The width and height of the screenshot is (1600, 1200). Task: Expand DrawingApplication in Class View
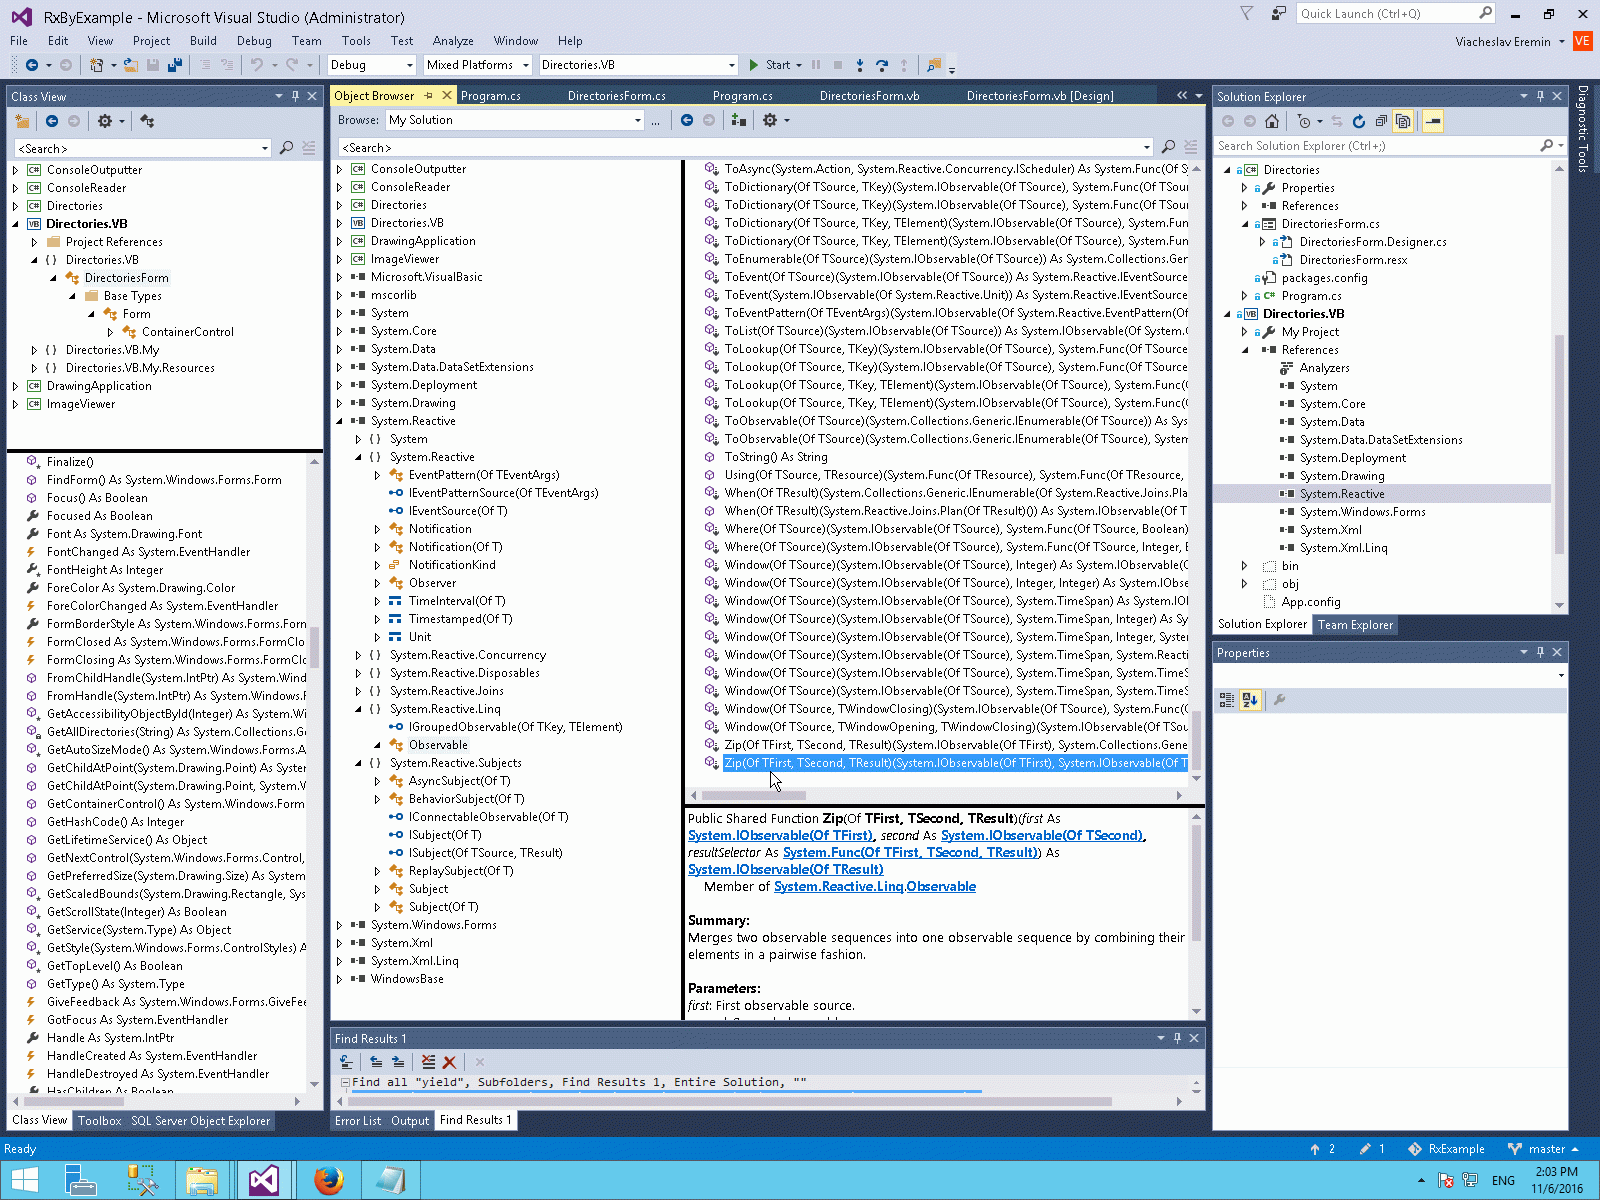[16, 386]
